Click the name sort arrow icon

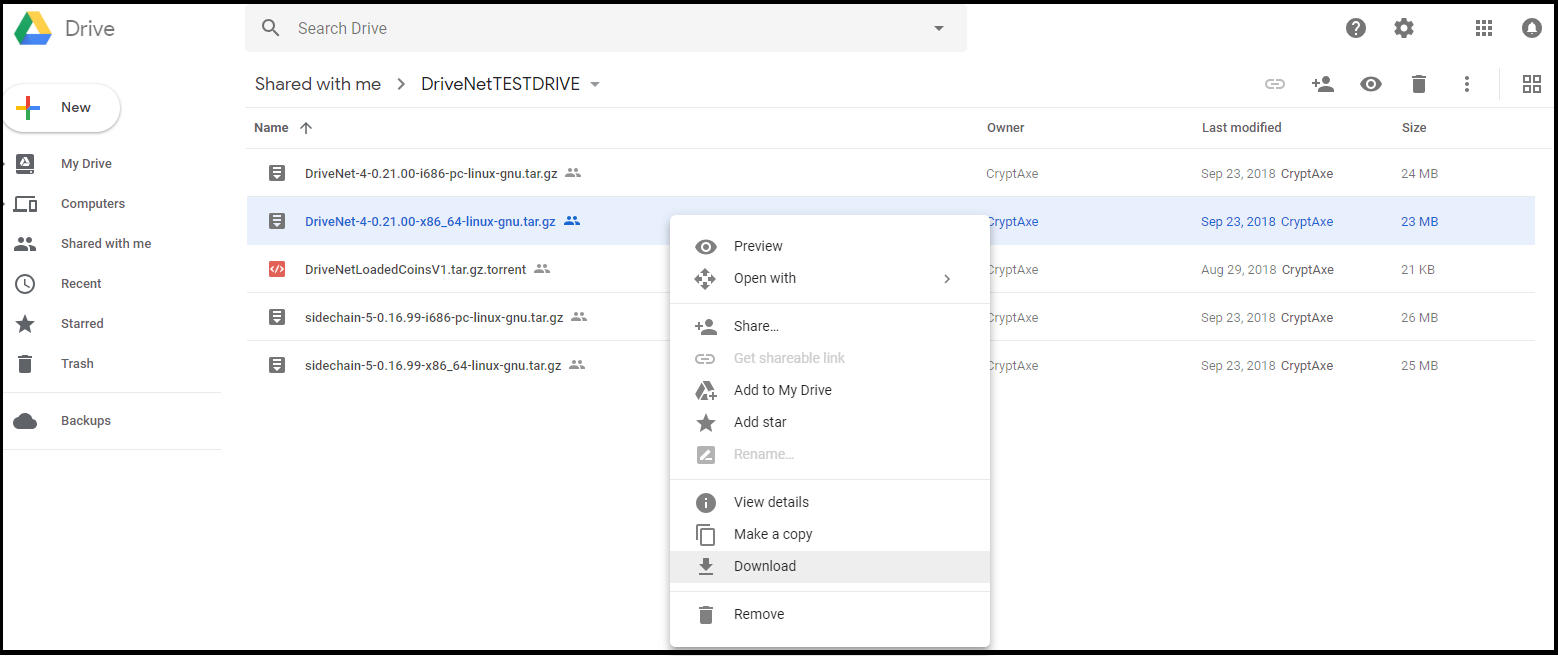pyautogui.click(x=306, y=128)
